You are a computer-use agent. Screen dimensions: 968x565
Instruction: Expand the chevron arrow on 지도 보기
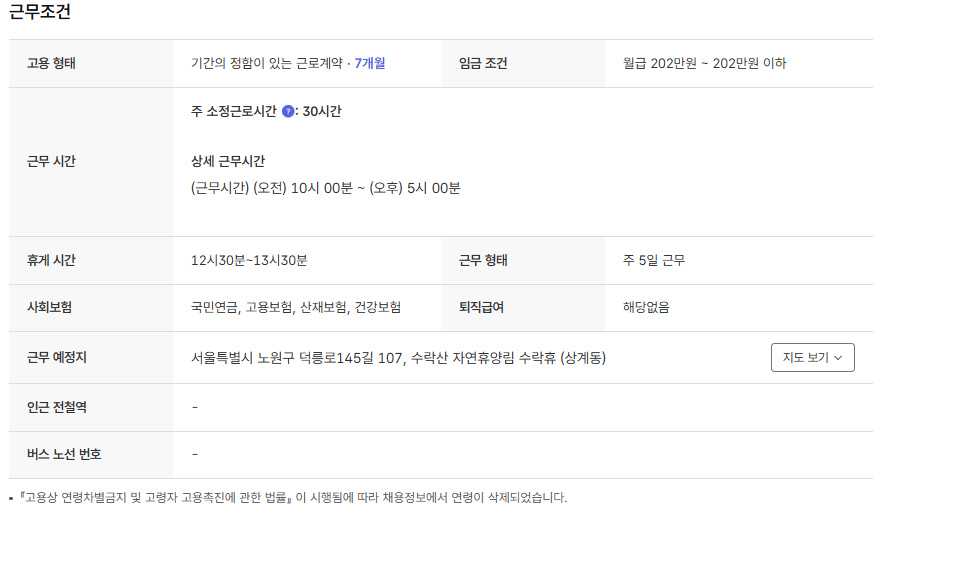[838, 358]
